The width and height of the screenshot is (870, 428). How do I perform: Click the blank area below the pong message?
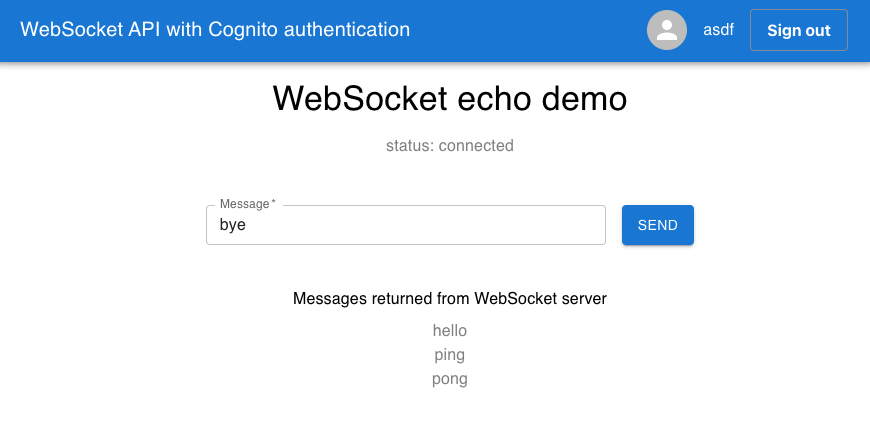tap(450, 408)
